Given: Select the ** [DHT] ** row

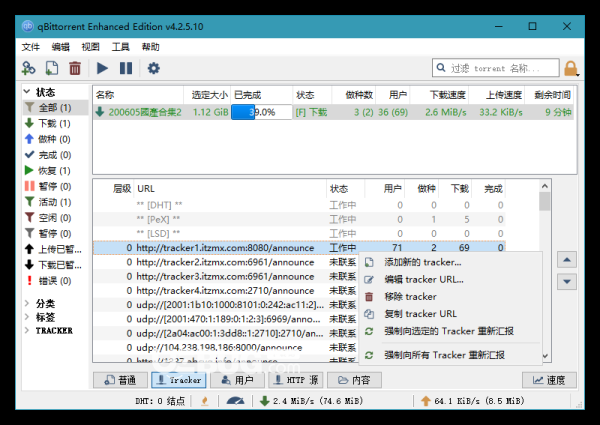Looking at the screenshot, I should point(299,205).
